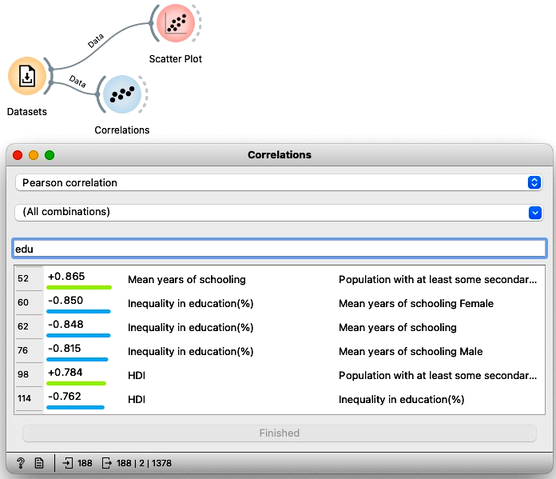The width and height of the screenshot is (556, 479).
Task: Select the +0.865 Mean years of schooling row
Action: [x=279, y=279]
